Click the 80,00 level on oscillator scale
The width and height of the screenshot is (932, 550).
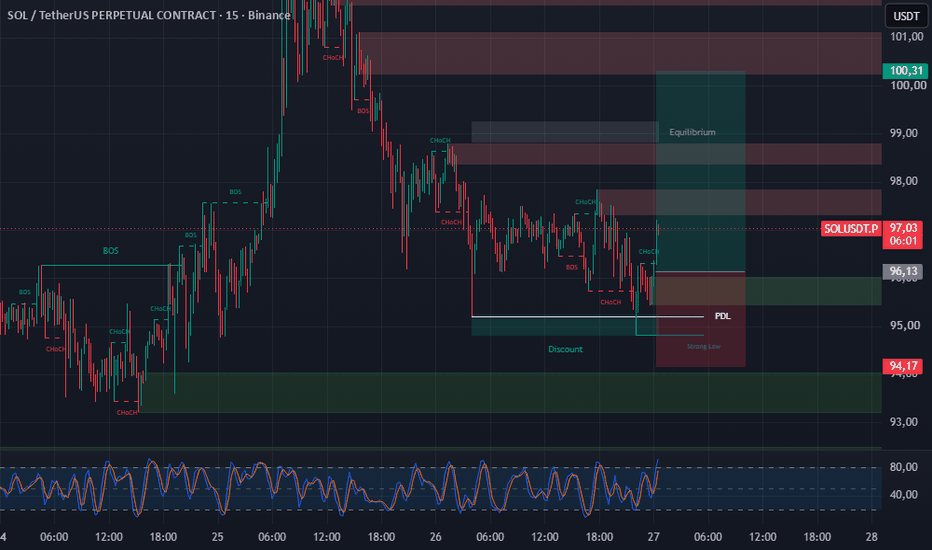(x=903, y=467)
